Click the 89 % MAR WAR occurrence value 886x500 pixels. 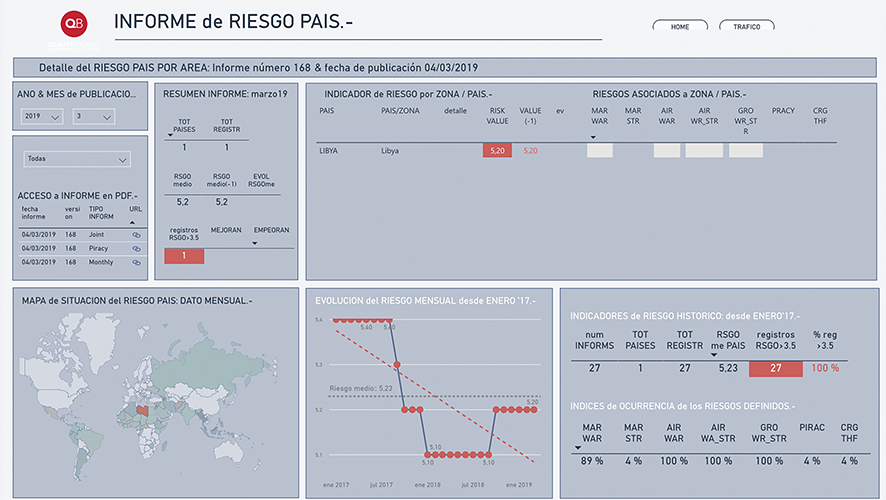[592, 461]
